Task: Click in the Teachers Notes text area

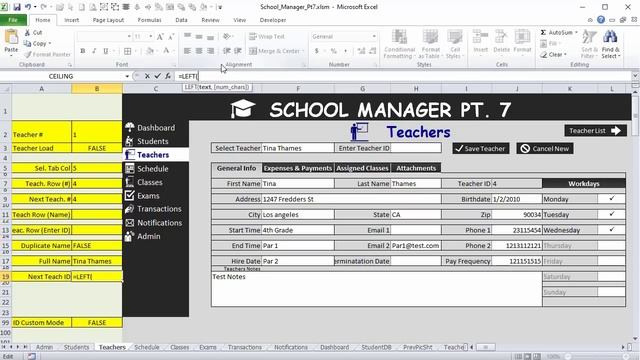Action: (x=376, y=289)
